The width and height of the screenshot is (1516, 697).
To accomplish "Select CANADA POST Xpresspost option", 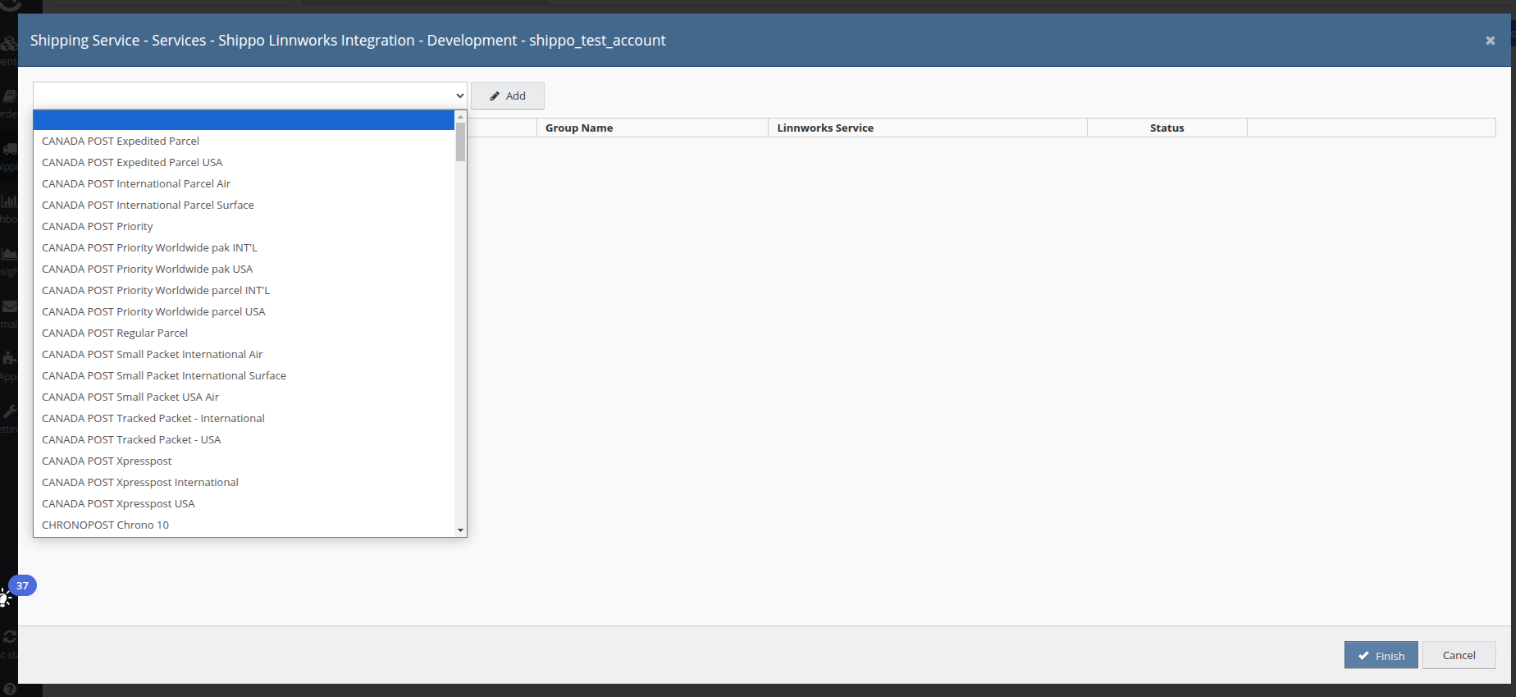I will 244,461.
